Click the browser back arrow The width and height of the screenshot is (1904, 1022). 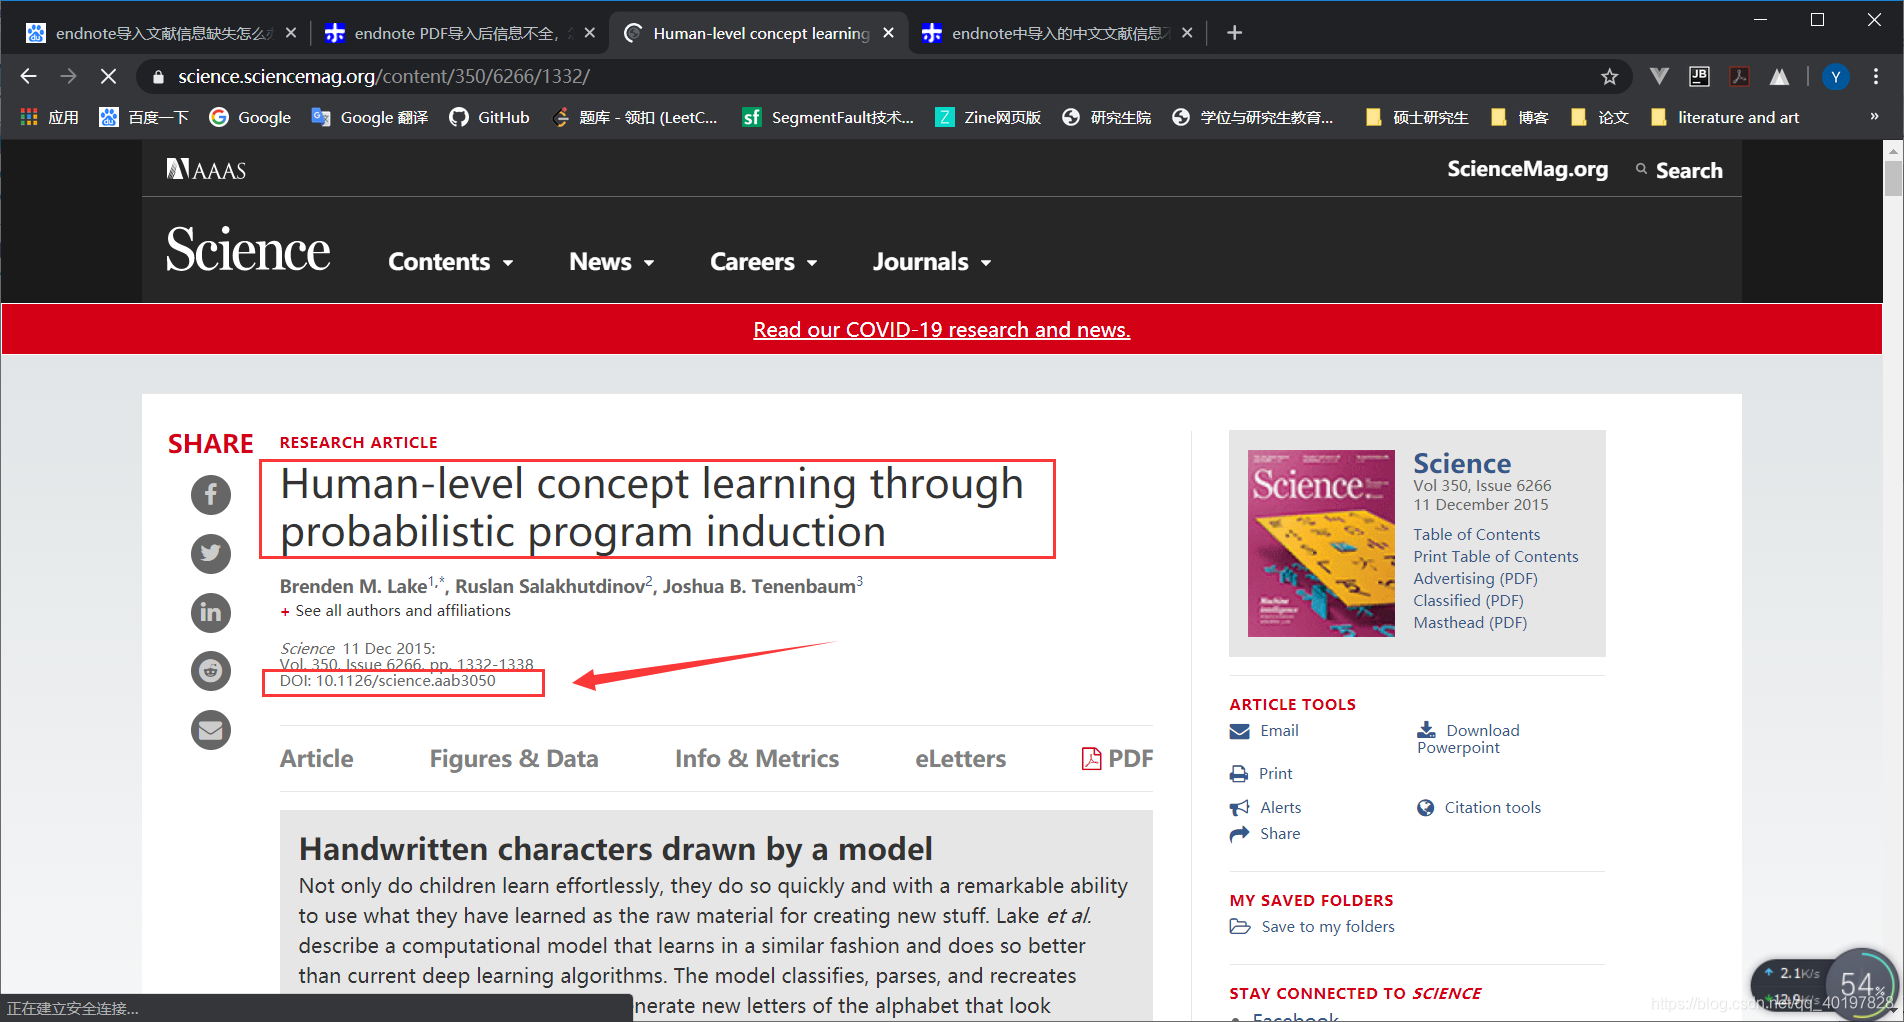28,76
